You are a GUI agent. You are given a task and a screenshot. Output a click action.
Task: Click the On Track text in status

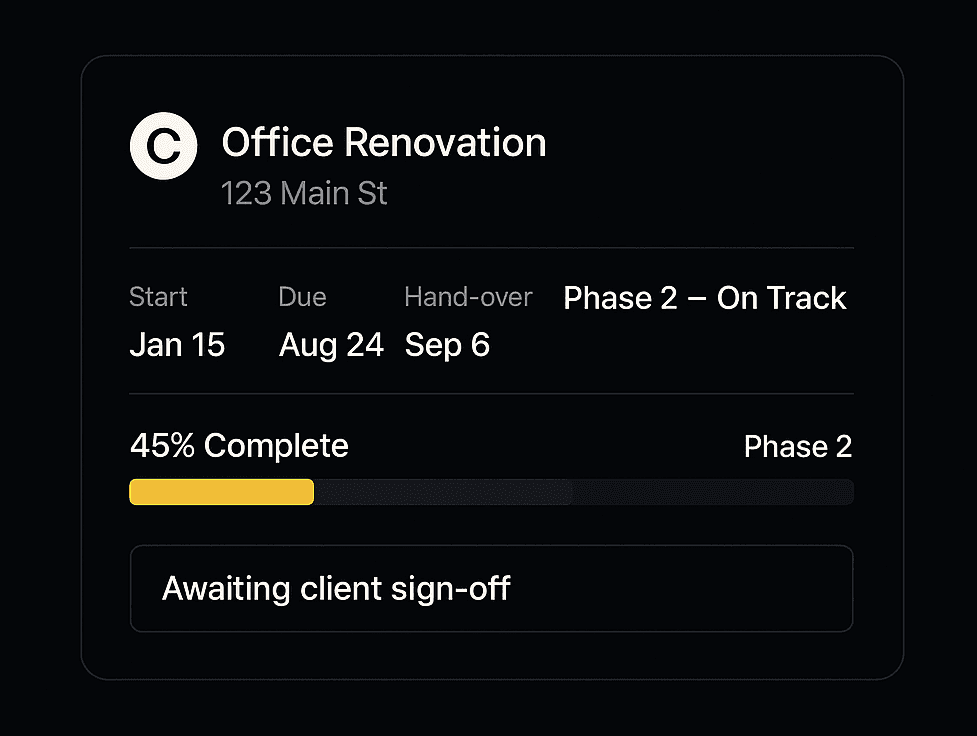coord(781,298)
